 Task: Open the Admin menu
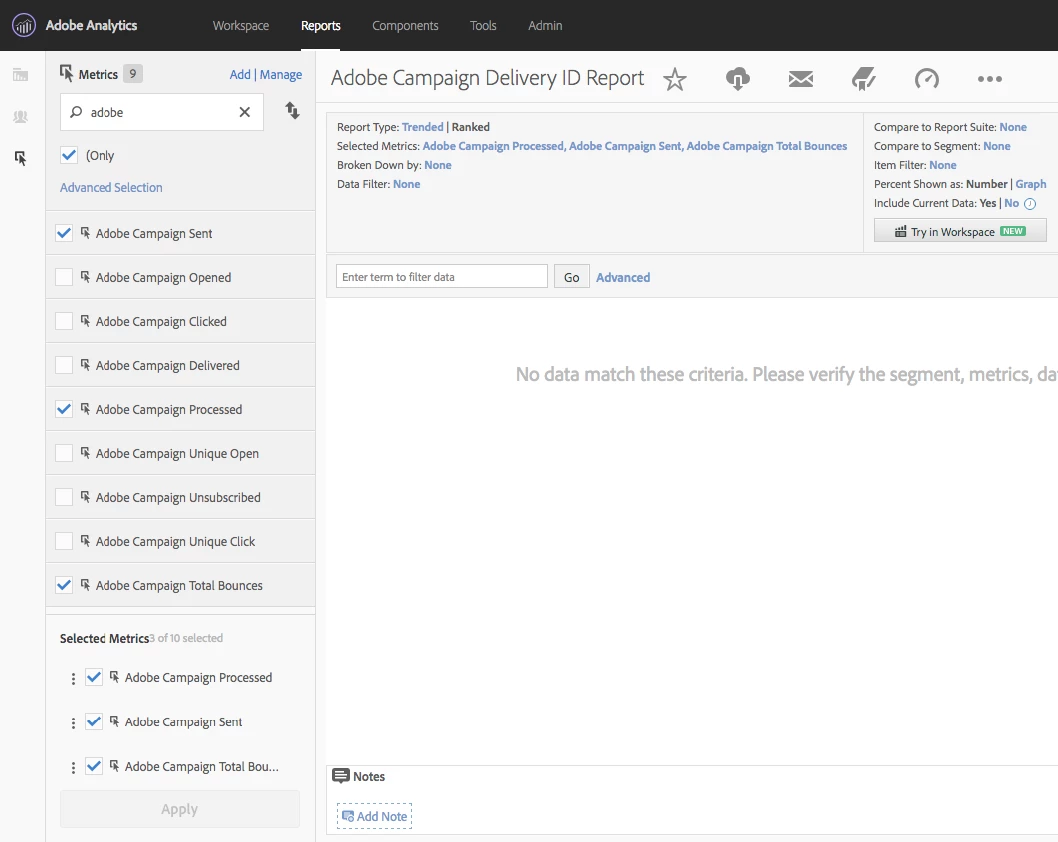[x=545, y=26]
